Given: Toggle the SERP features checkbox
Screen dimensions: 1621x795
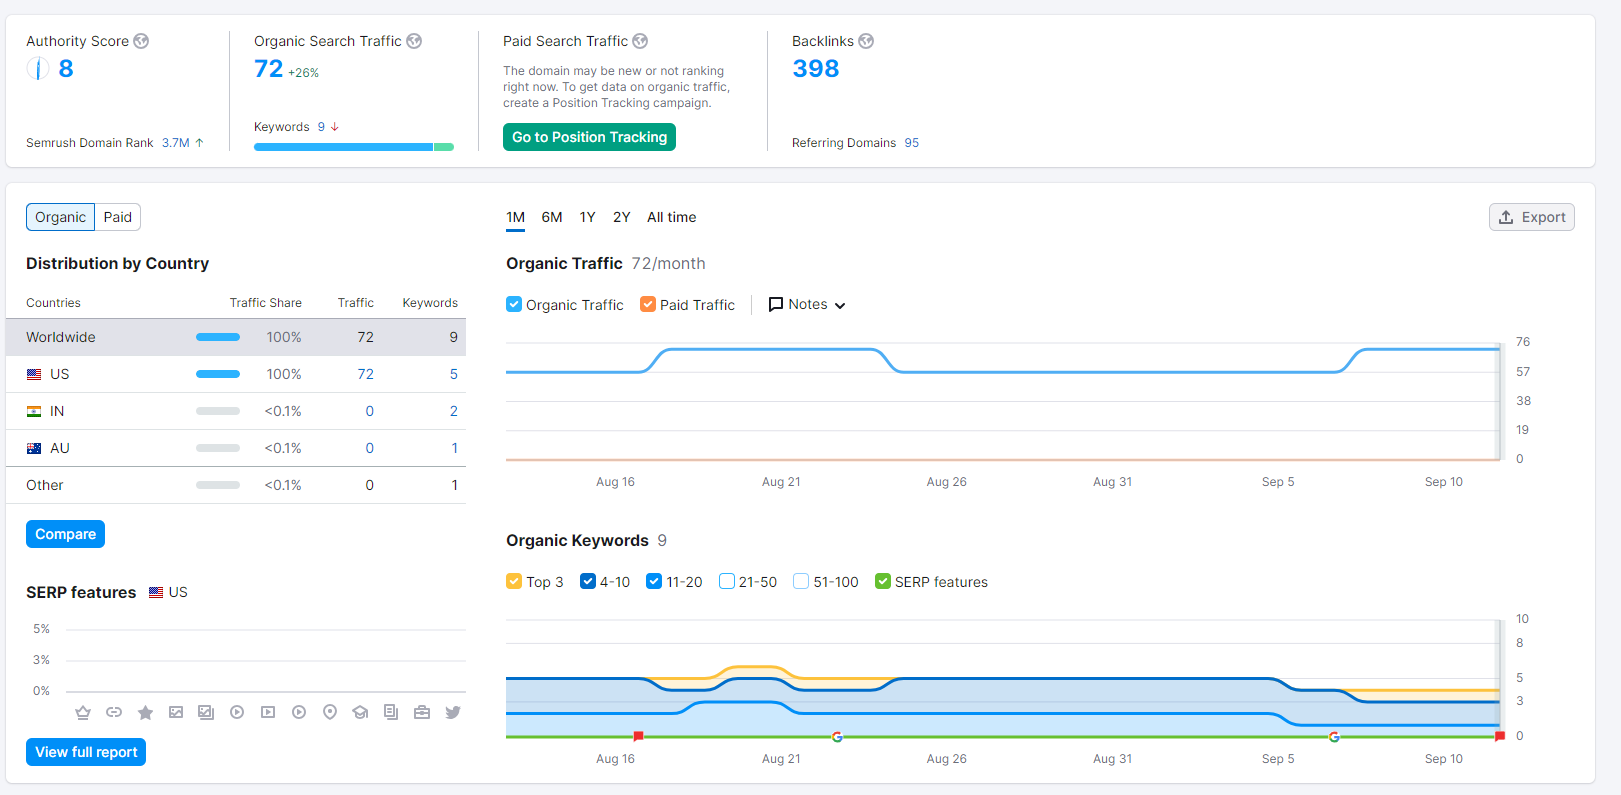Looking at the screenshot, I should 883,581.
